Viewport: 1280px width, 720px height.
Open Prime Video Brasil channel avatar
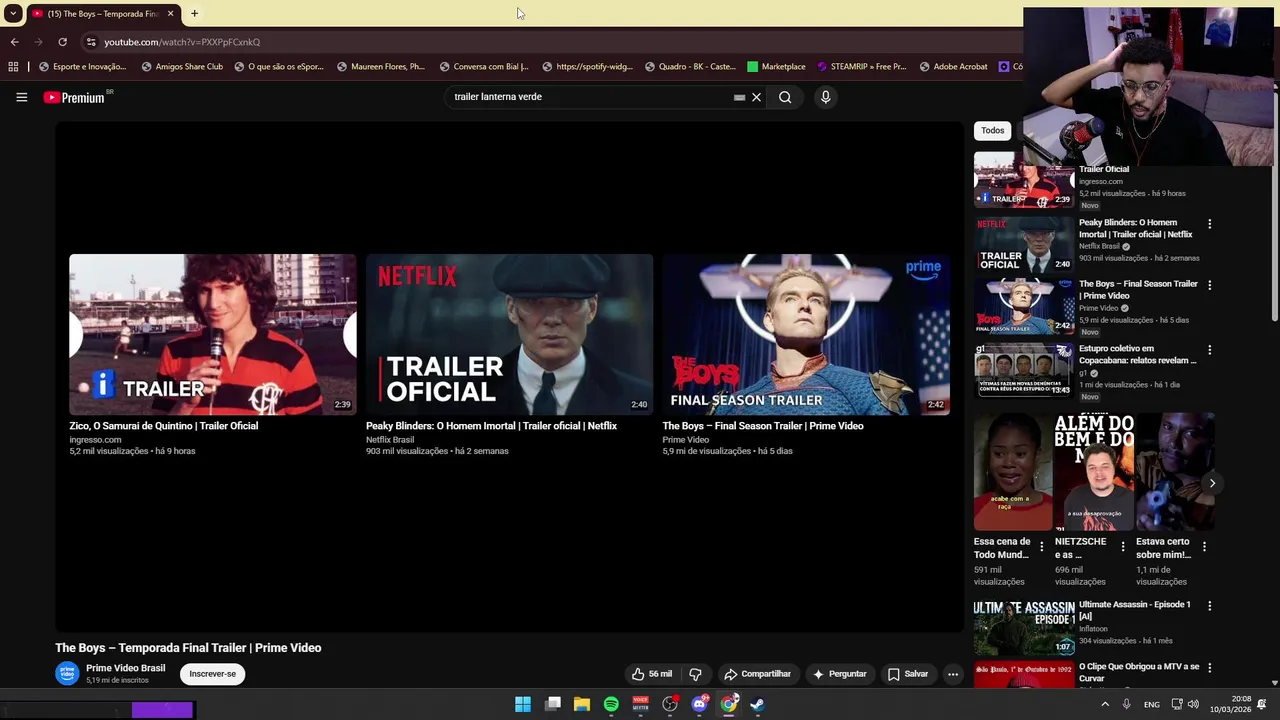point(67,673)
